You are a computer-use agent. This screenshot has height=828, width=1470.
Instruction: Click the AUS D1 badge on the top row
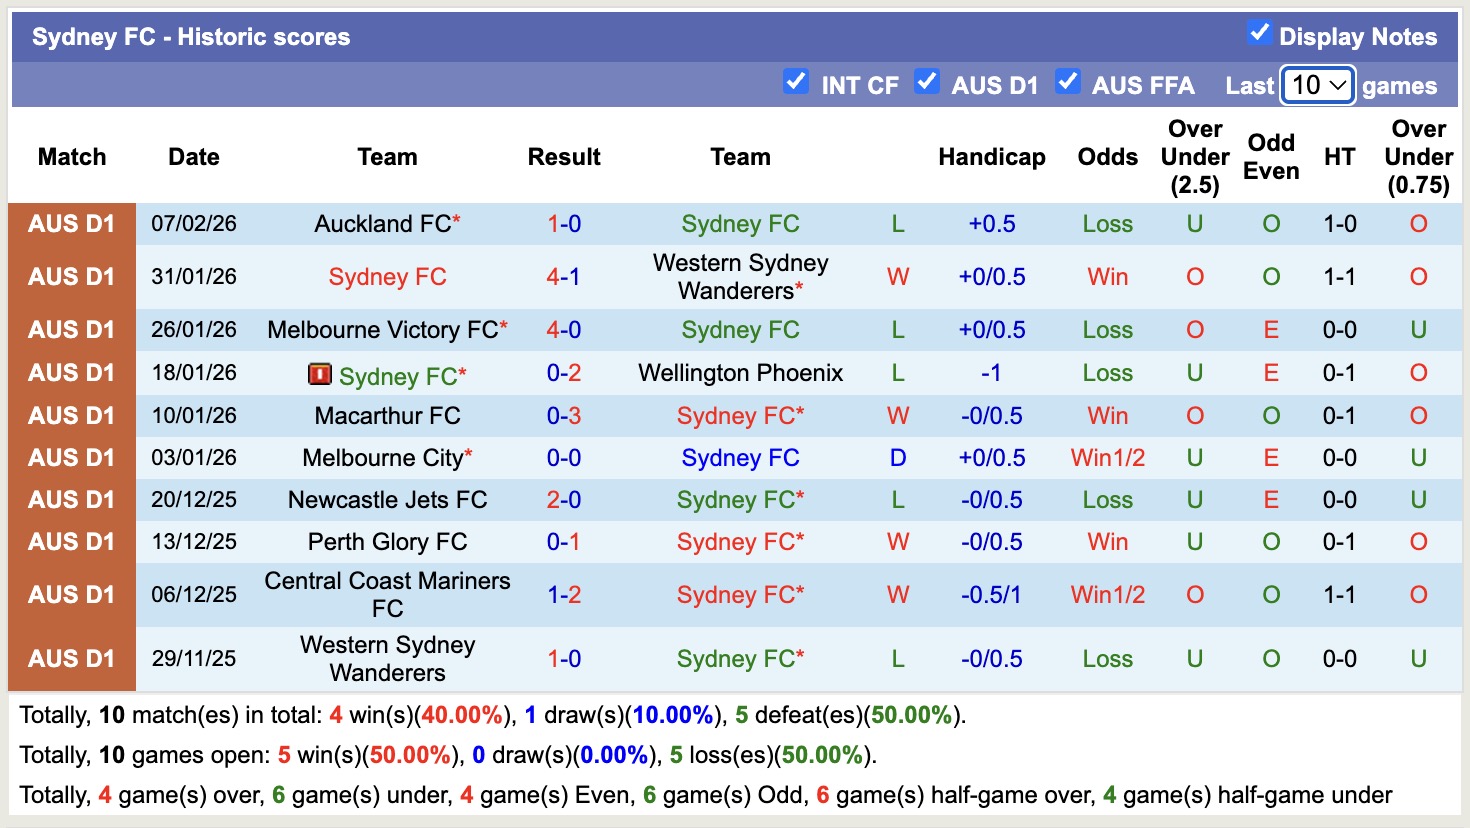pos(72,223)
